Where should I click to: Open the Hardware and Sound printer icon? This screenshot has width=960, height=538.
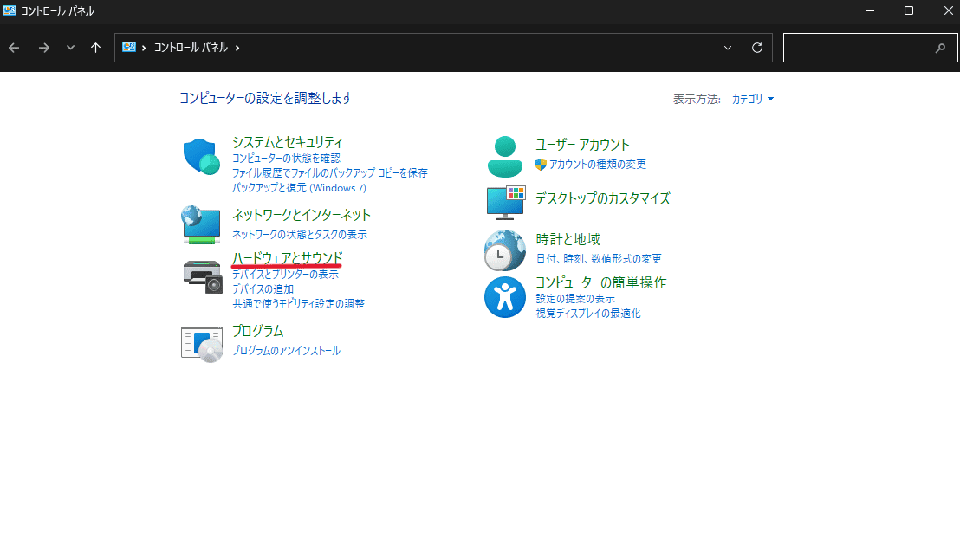[x=203, y=277]
